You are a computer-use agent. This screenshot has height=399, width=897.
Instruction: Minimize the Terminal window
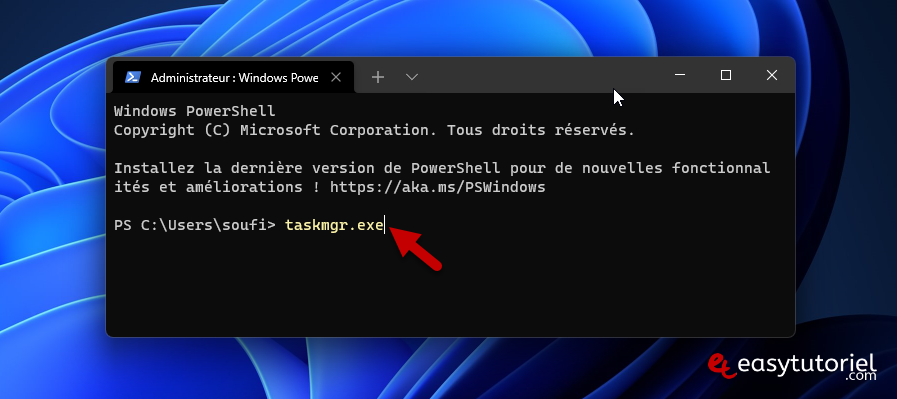680,75
